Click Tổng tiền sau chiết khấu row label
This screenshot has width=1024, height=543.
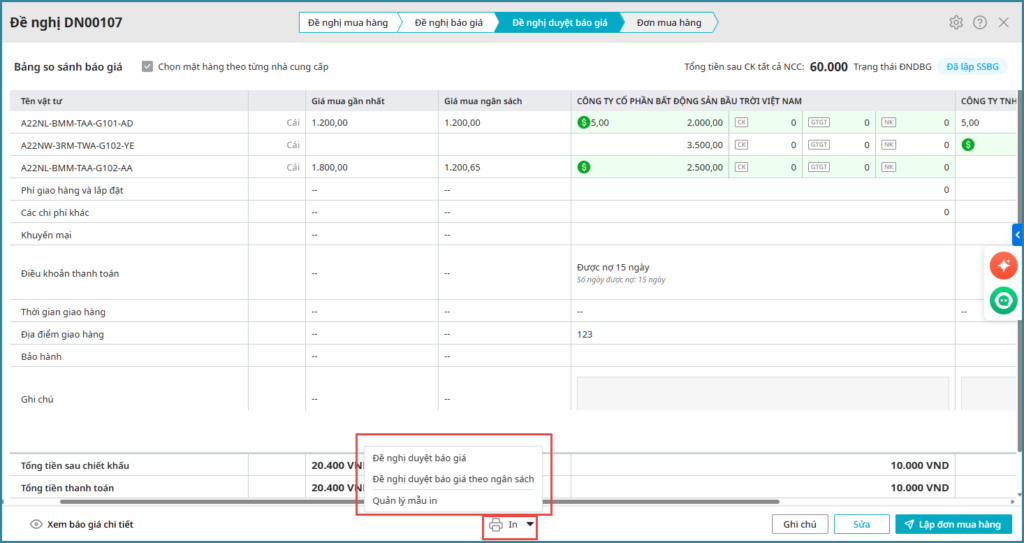point(75,465)
